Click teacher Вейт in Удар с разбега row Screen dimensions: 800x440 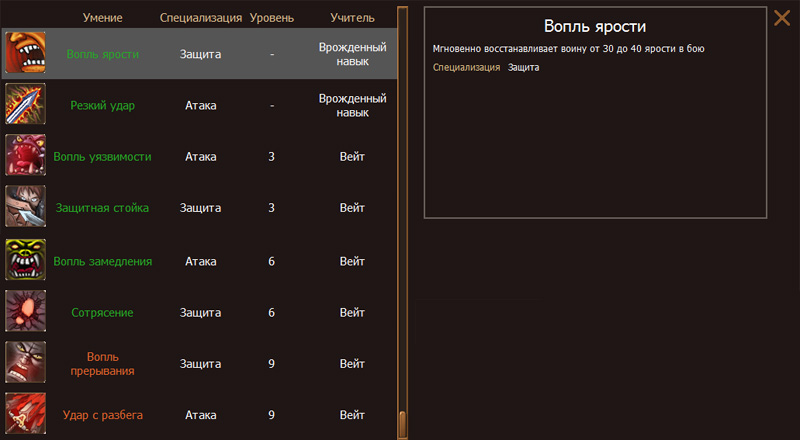[x=352, y=415]
